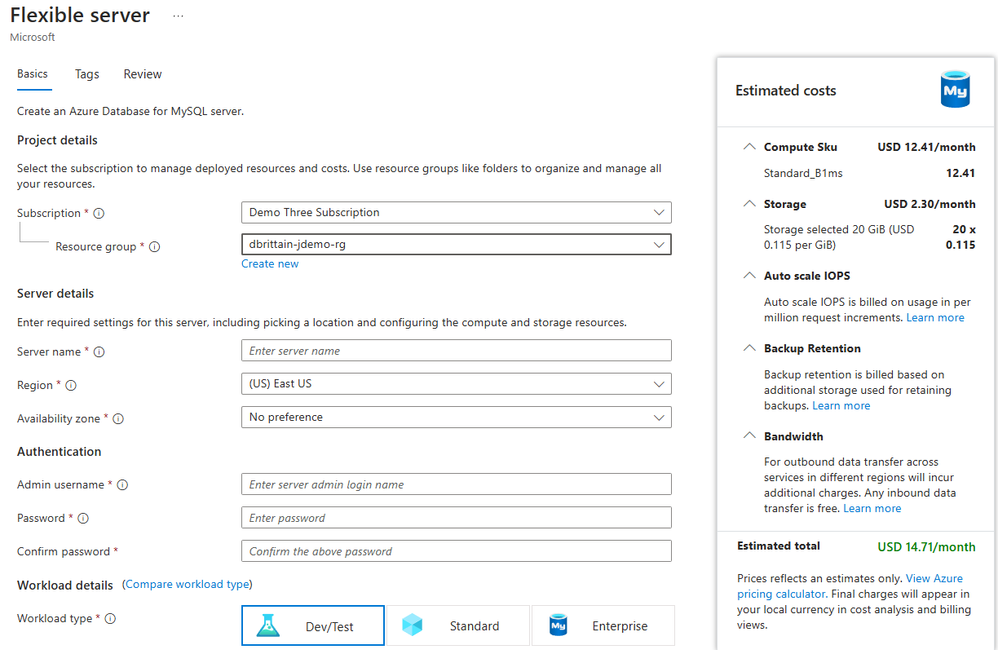Switch to the Basics tab
Viewport: 998px width, 650px height.
(x=32, y=74)
